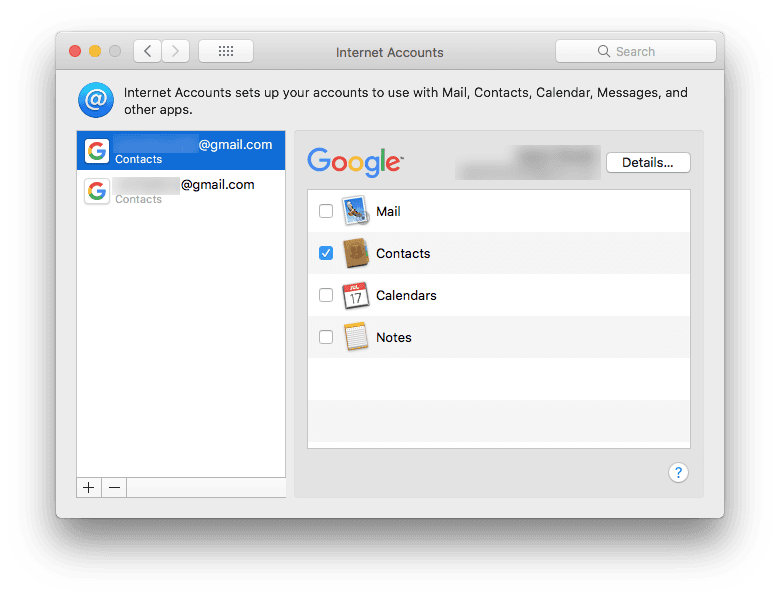
Task: Minimize the window with the yellow button
Action: 95,51
